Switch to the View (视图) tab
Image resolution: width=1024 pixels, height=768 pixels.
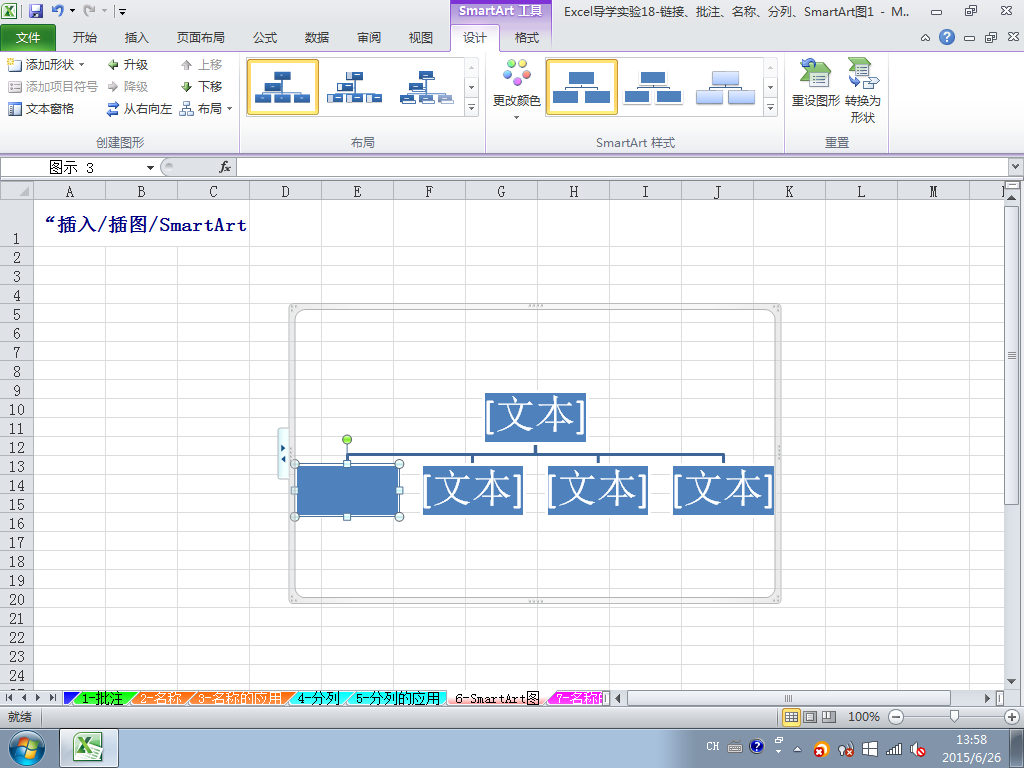(421, 38)
